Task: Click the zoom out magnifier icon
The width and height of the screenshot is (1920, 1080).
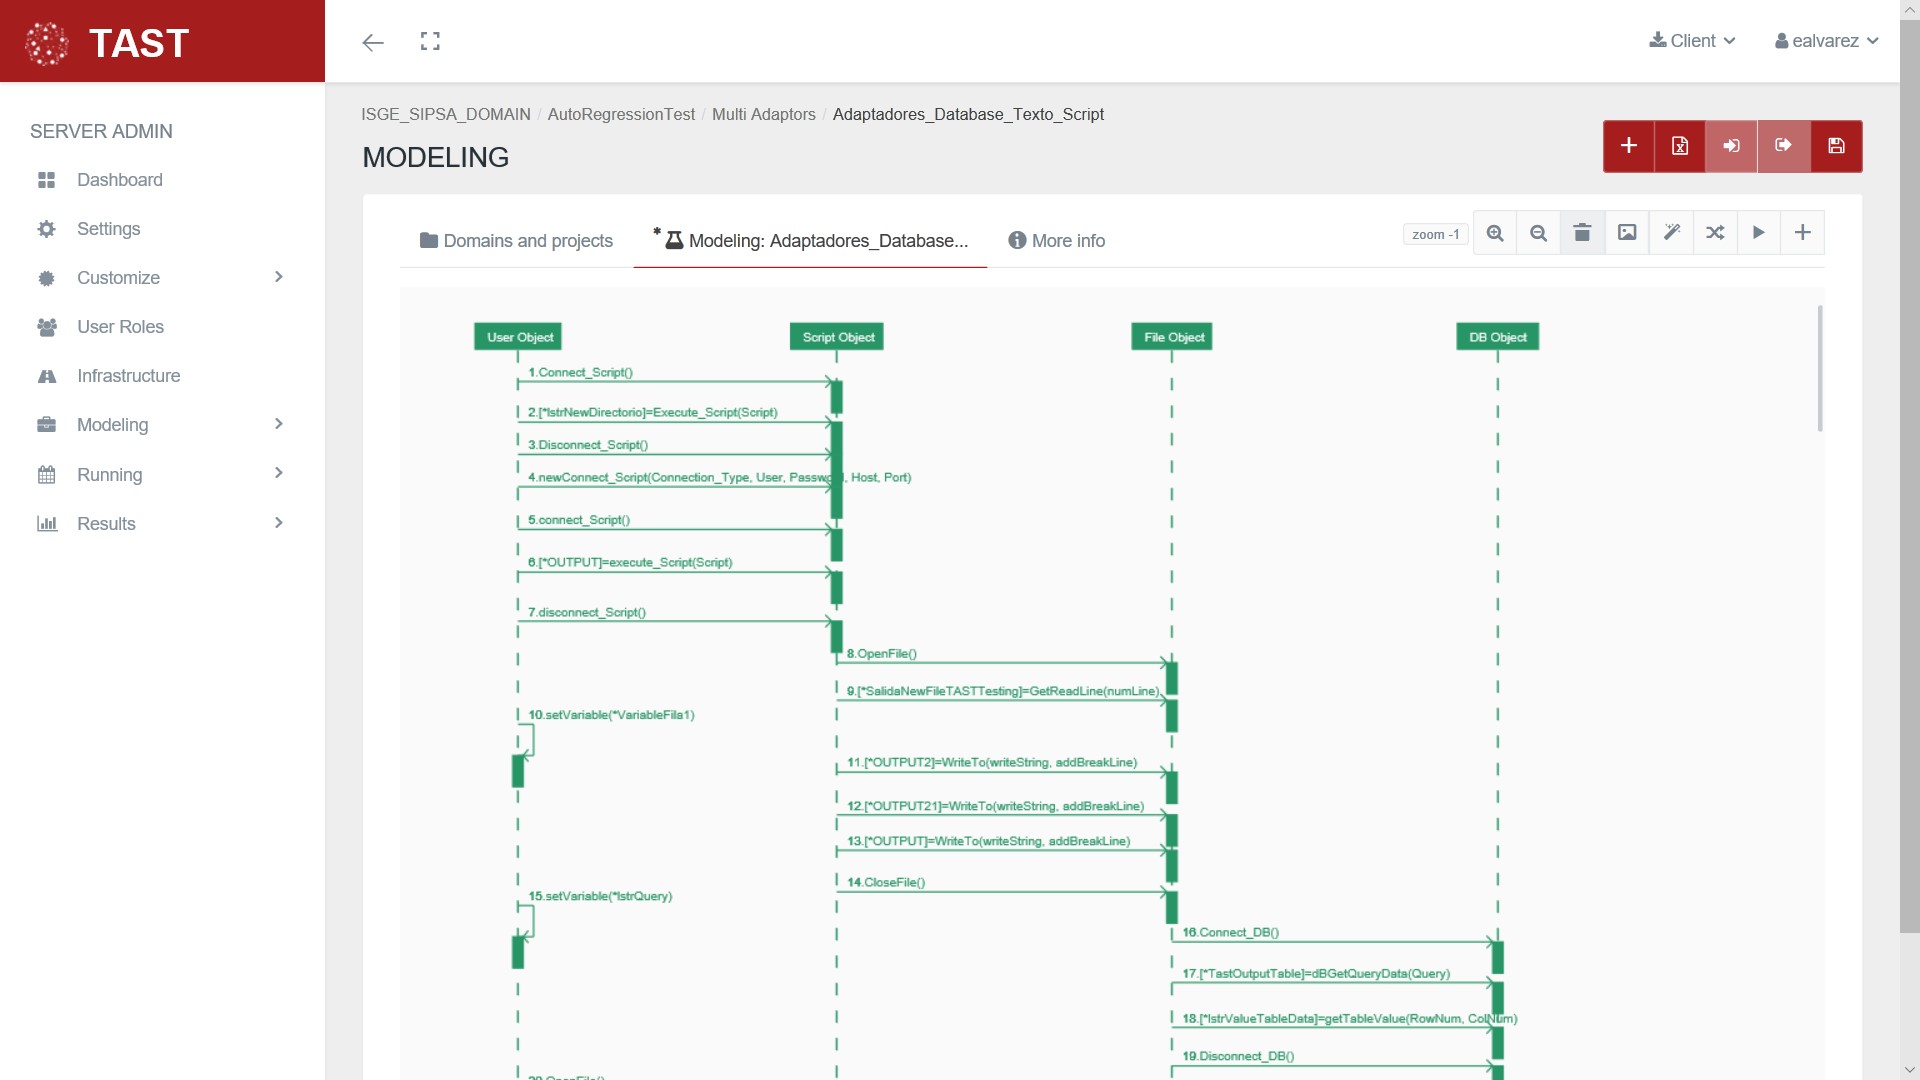Action: coord(1539,233)
